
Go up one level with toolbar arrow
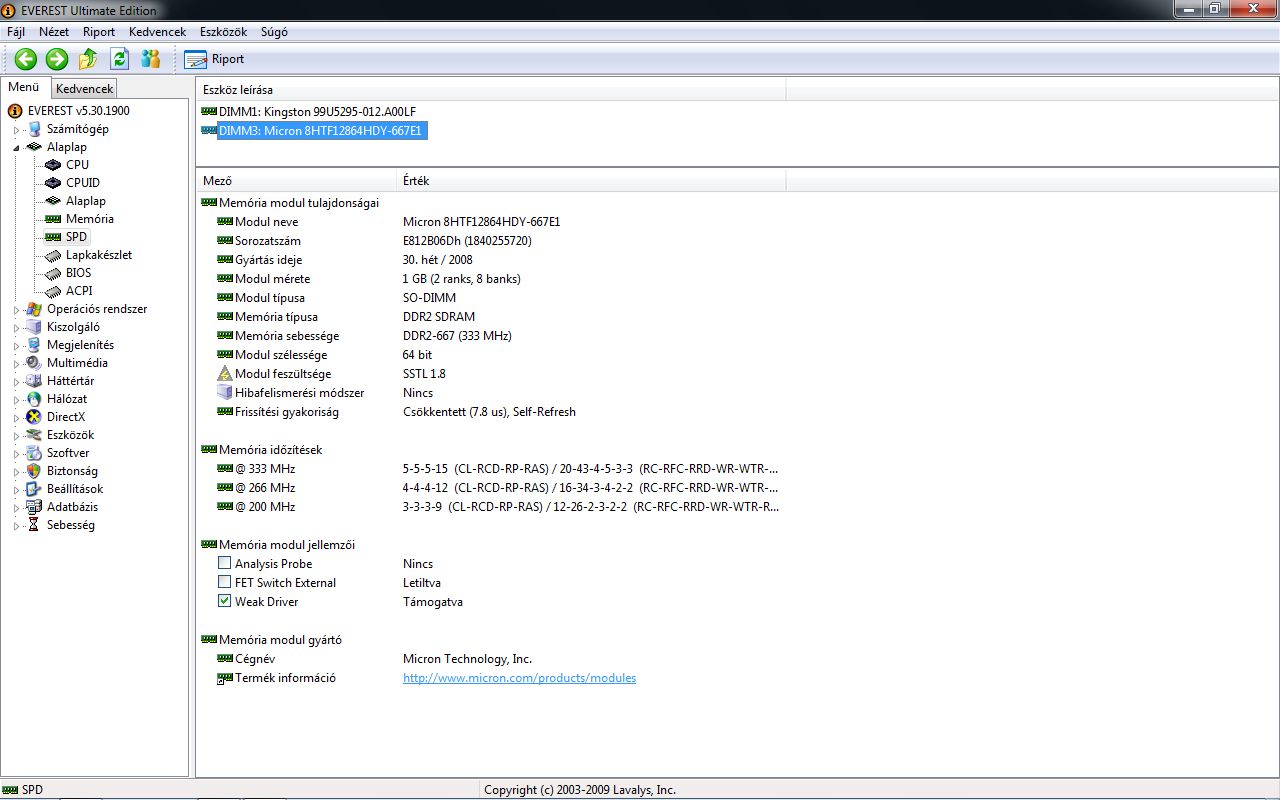pyautogui.click(x=88, y=59)
